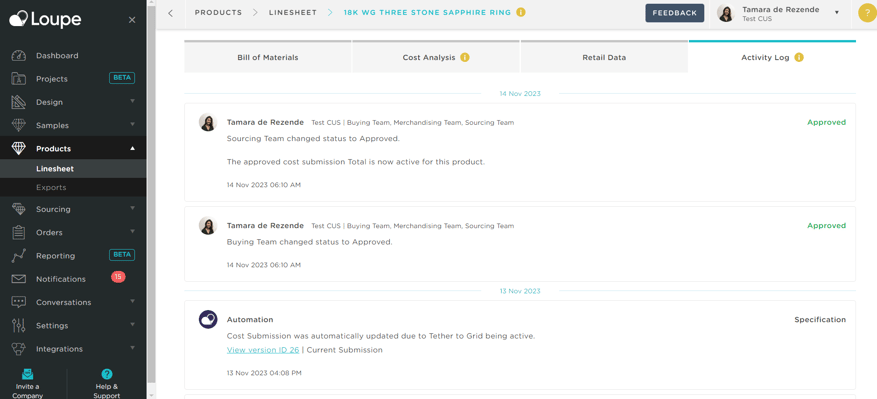This screenshot has height=399, width=877.
Task: Switch to Bill of Materials tab
Action: tap(268, 57)
